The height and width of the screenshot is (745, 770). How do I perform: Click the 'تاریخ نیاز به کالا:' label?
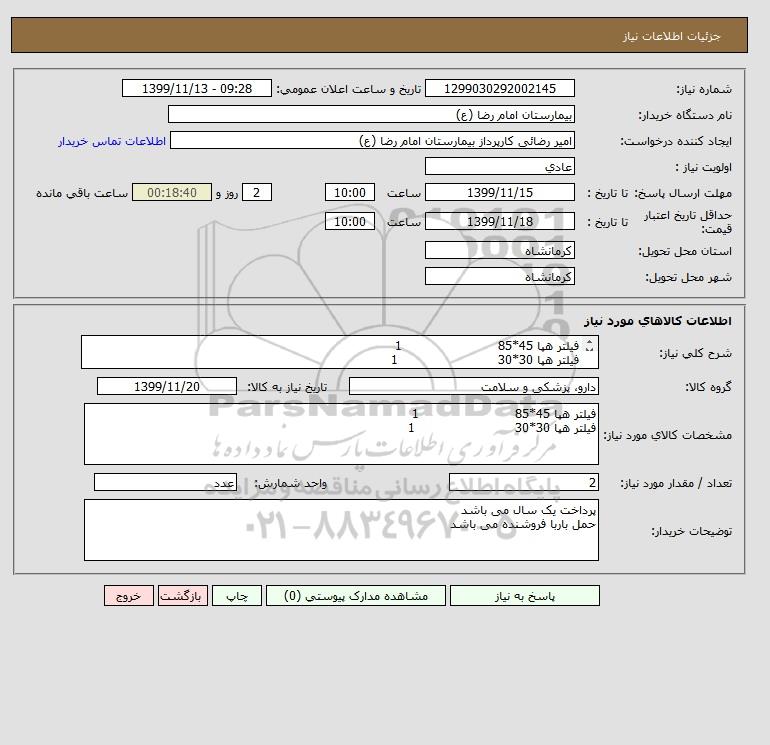pyautogui.click(x=287, y=387)
